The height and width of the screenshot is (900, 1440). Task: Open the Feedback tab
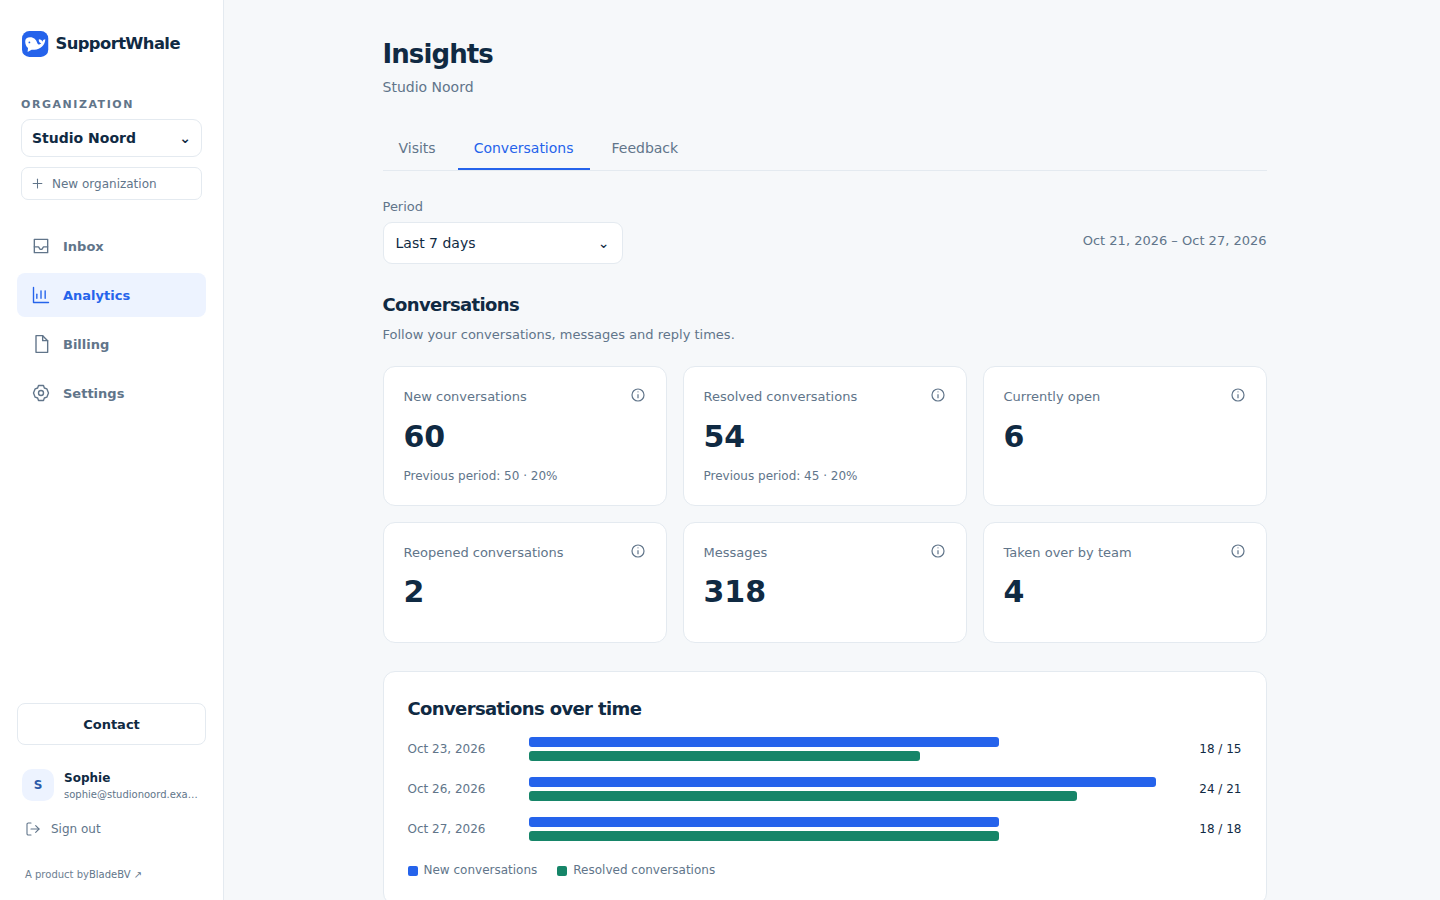point(645,148)
